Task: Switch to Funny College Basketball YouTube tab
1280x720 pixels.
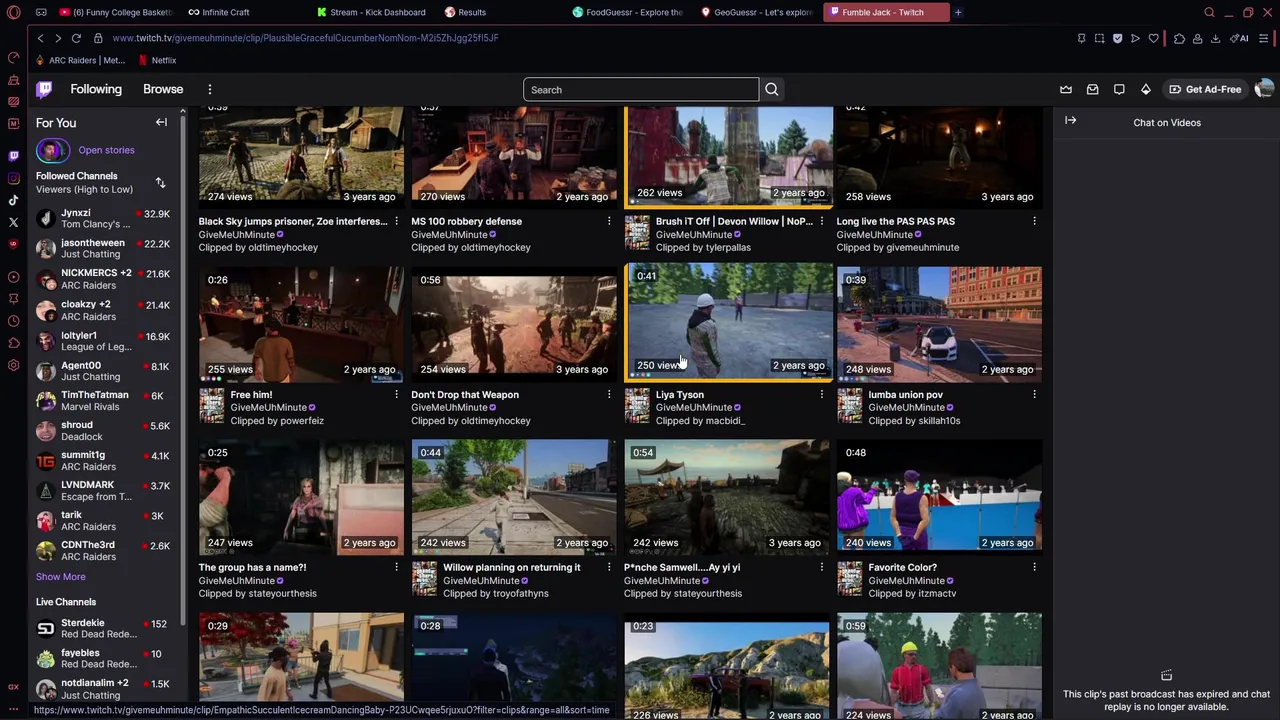Action: [116, 12]
